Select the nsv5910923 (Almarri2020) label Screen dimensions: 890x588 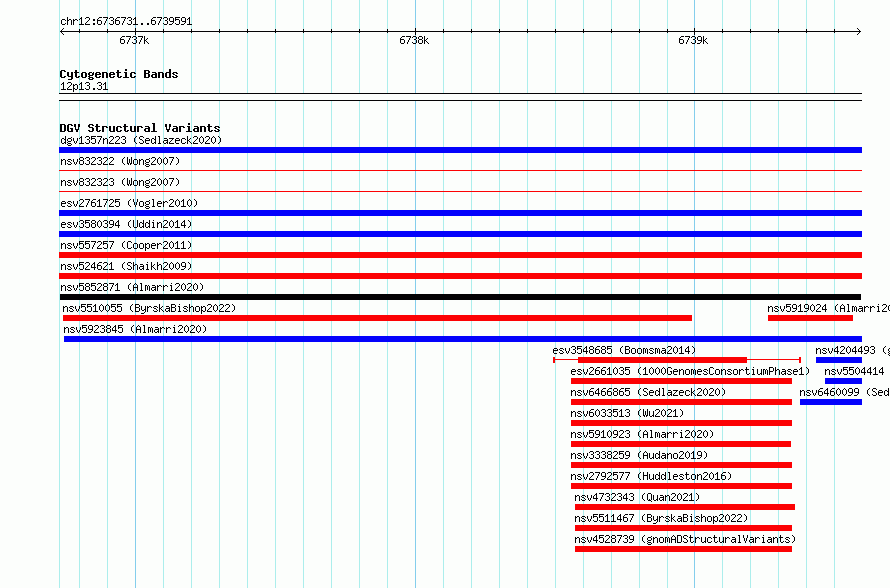pyautogui.click(x=642, y=434)
